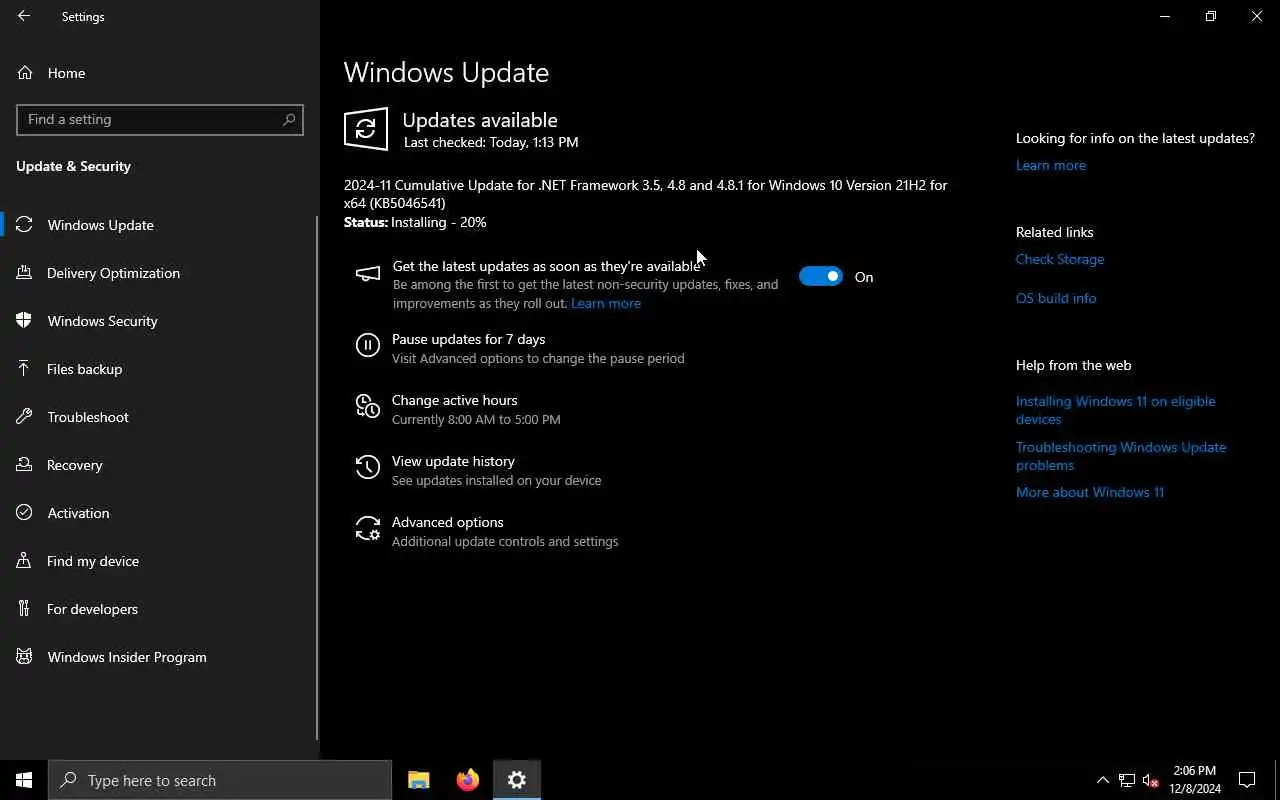Click the Status: Installing - 20% text
The width and height of the screenshot is (1280, 800).
tap(415, 222)
